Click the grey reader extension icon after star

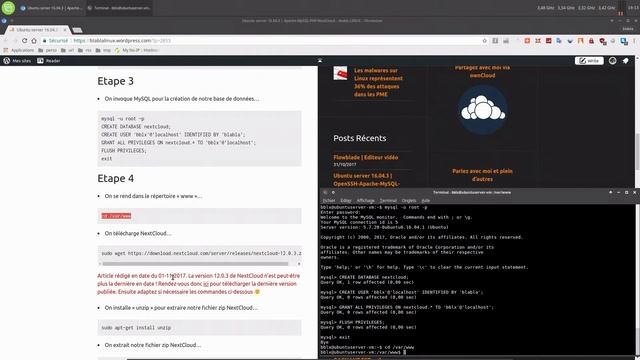(495, 41)
